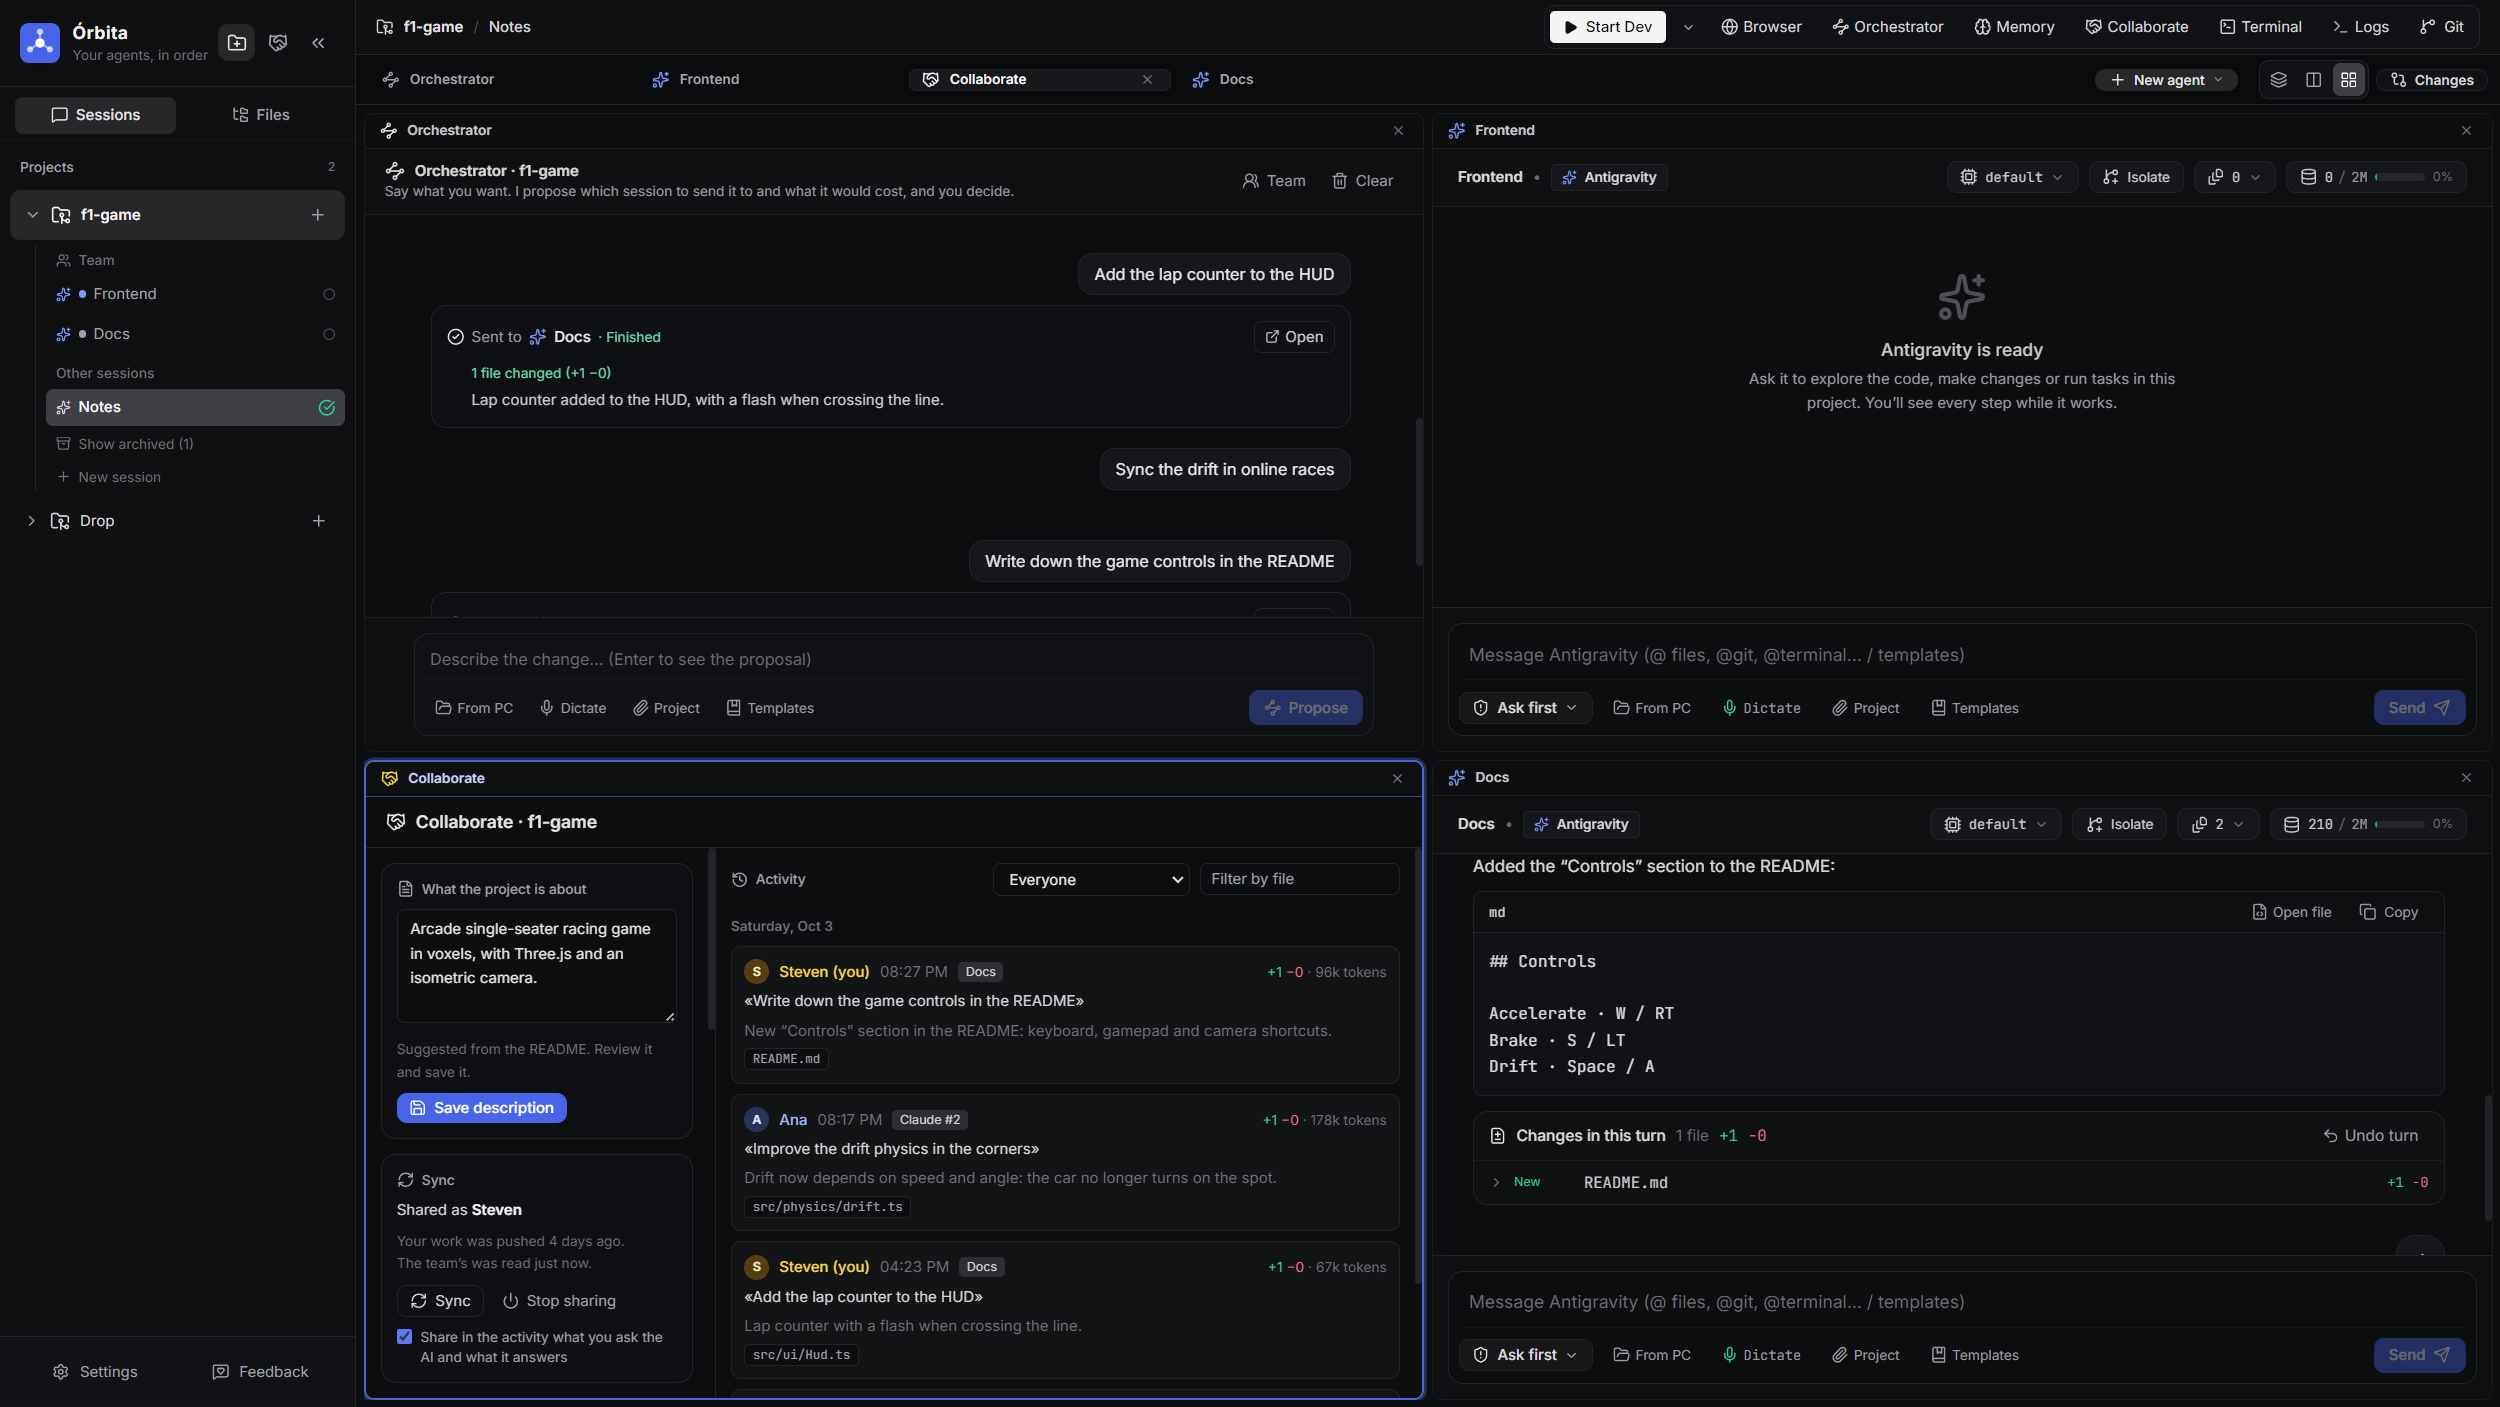Close the Collaborate tab
The height and width of the screenshot is (1407, 2500).
[x=1147, y=80]
